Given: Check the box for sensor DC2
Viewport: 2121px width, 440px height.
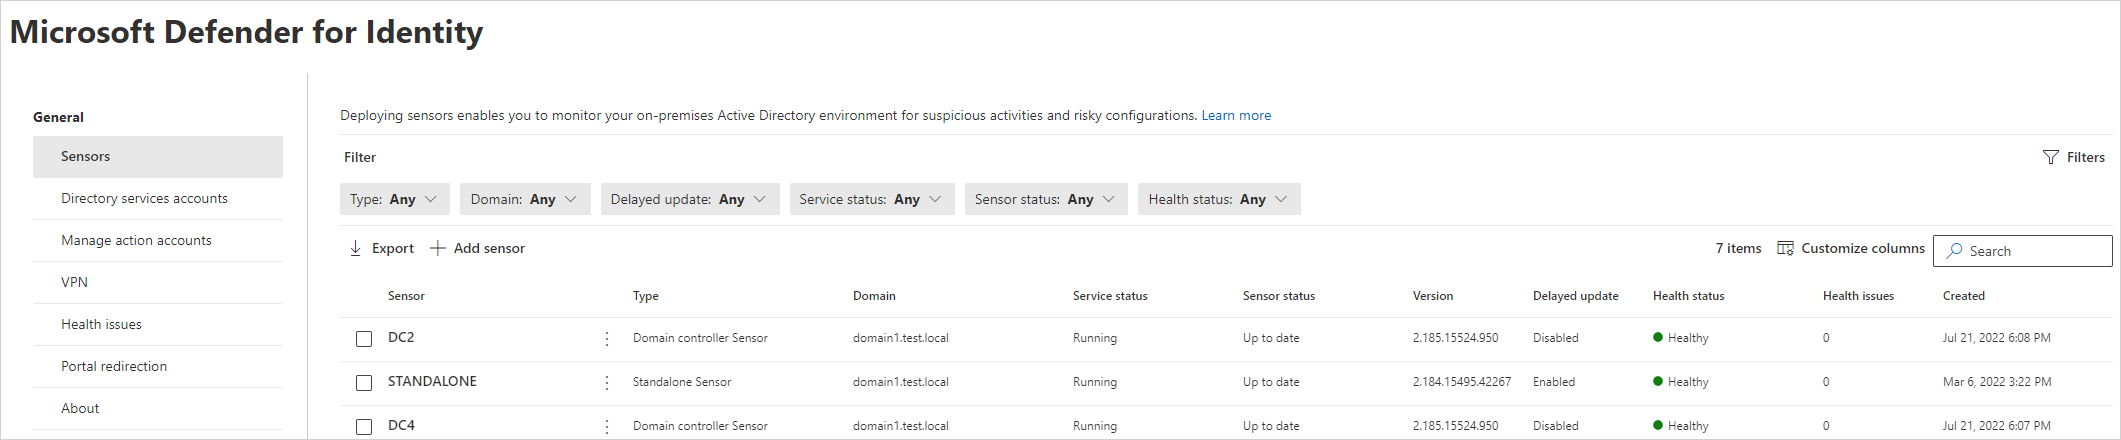Looking at the screenshot, I should tap(364, 339).
